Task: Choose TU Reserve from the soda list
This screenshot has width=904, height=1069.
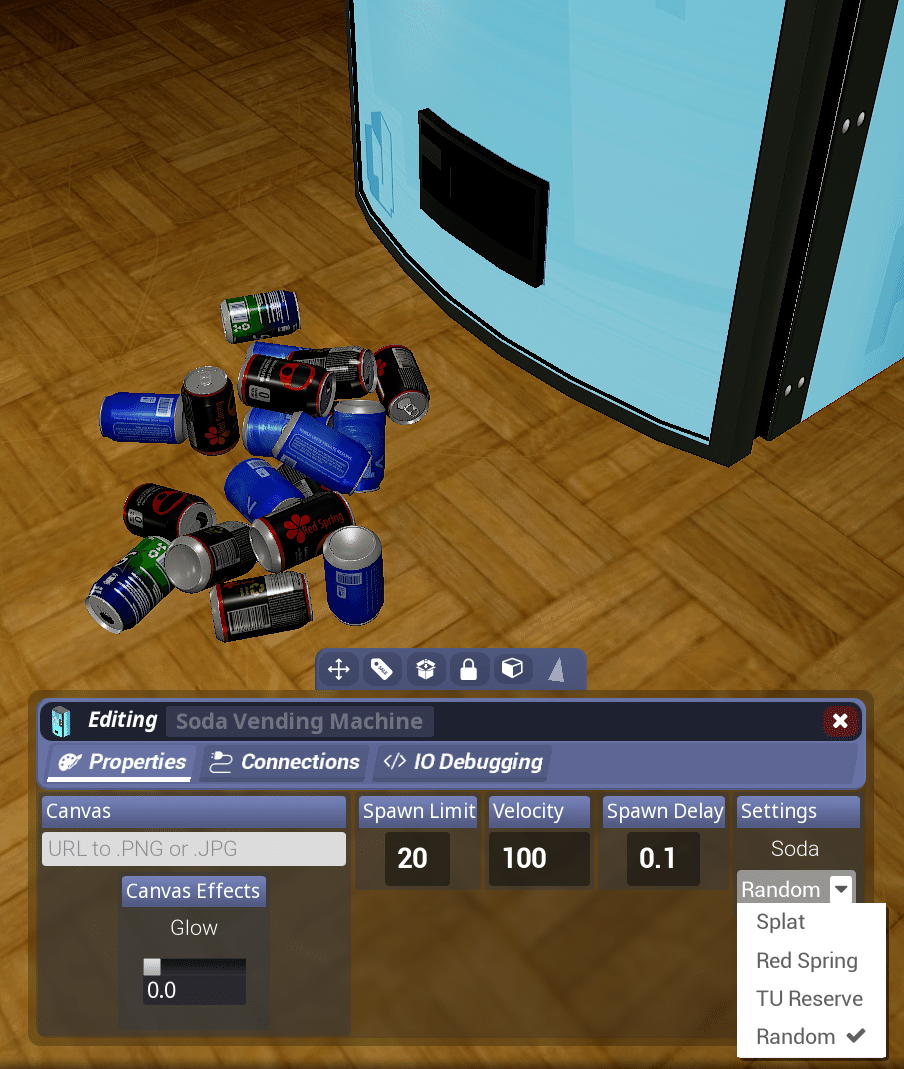Action: pos(811,999)
